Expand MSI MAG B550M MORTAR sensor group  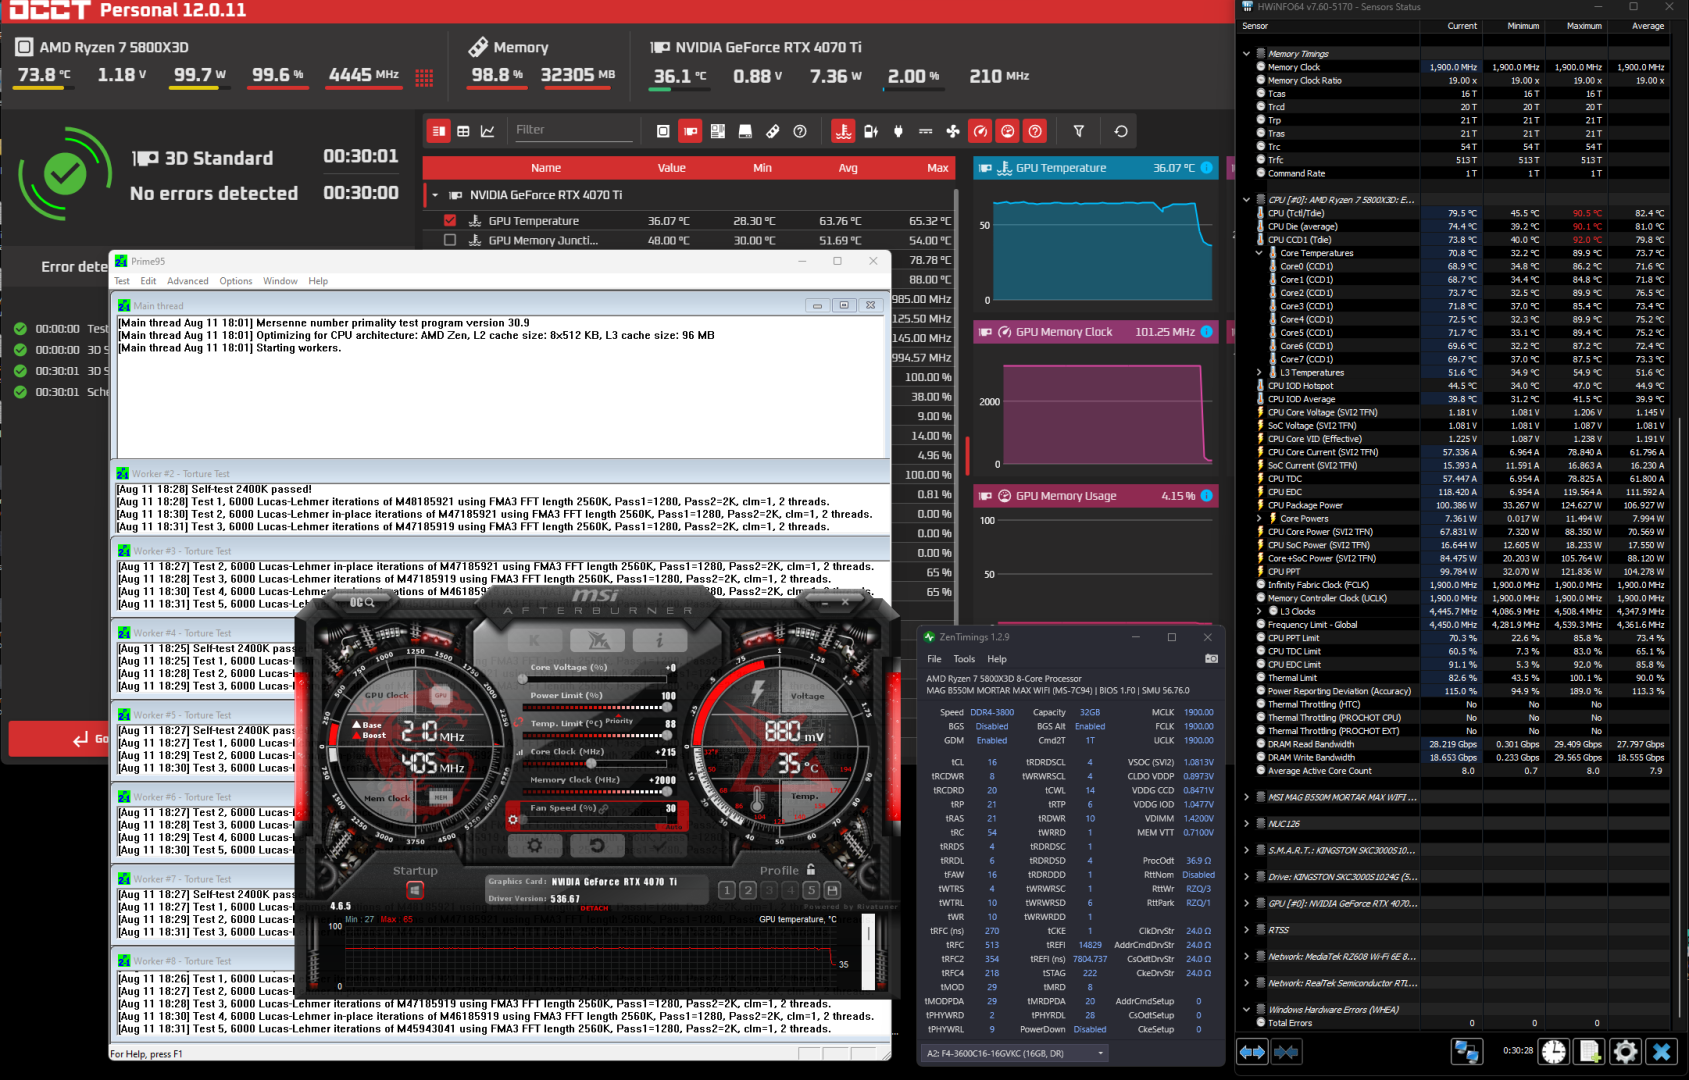click(1246, 797)
